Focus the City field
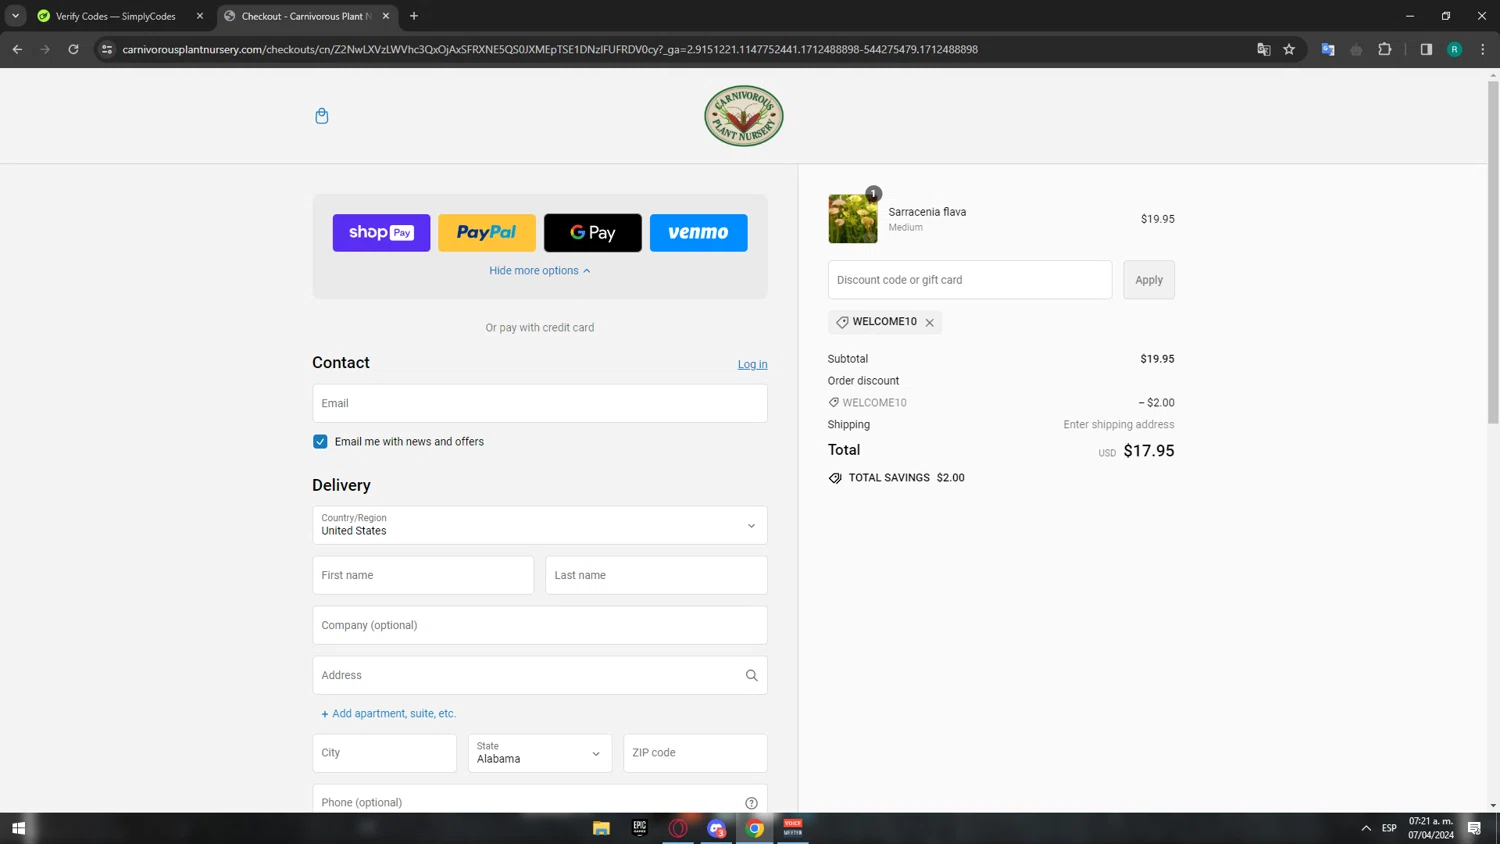 click(x=384, y=753)
